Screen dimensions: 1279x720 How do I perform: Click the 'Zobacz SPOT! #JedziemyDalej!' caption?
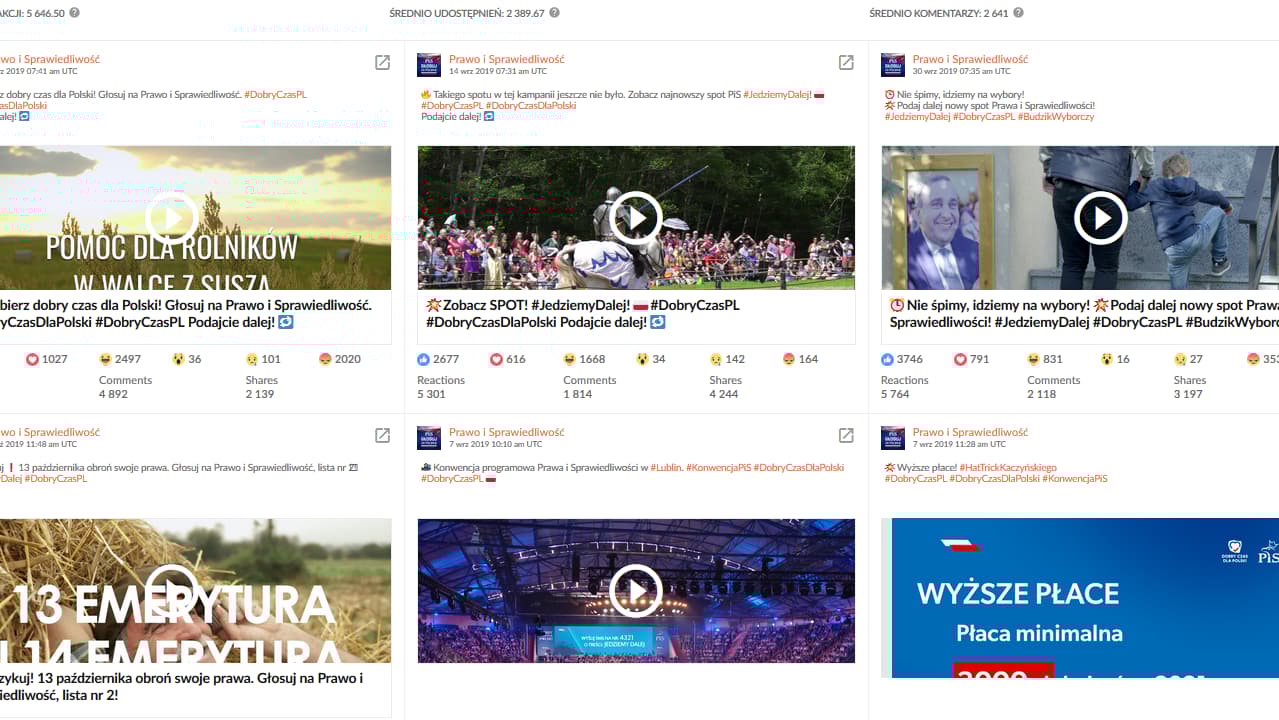click(583, 313)
